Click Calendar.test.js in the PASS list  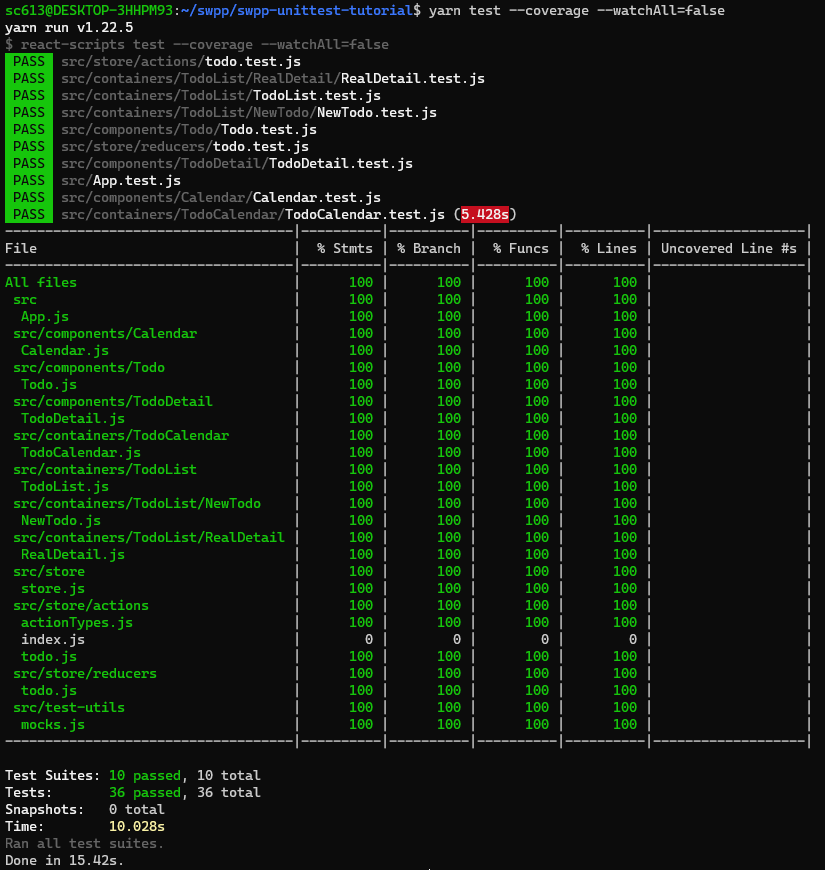(x=316, y=198)
